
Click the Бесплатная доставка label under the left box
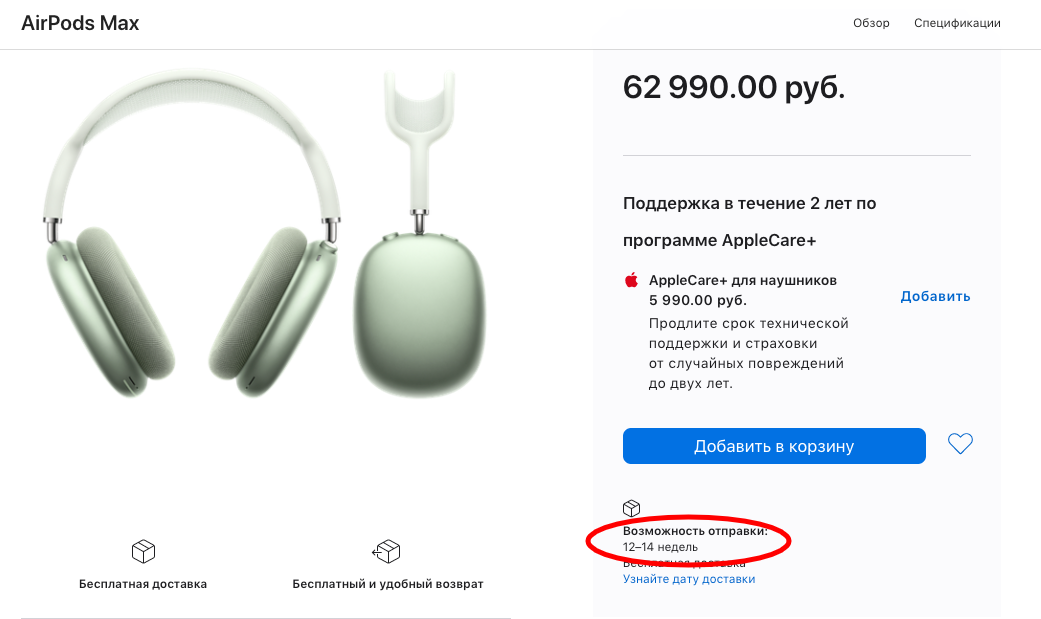143,584
